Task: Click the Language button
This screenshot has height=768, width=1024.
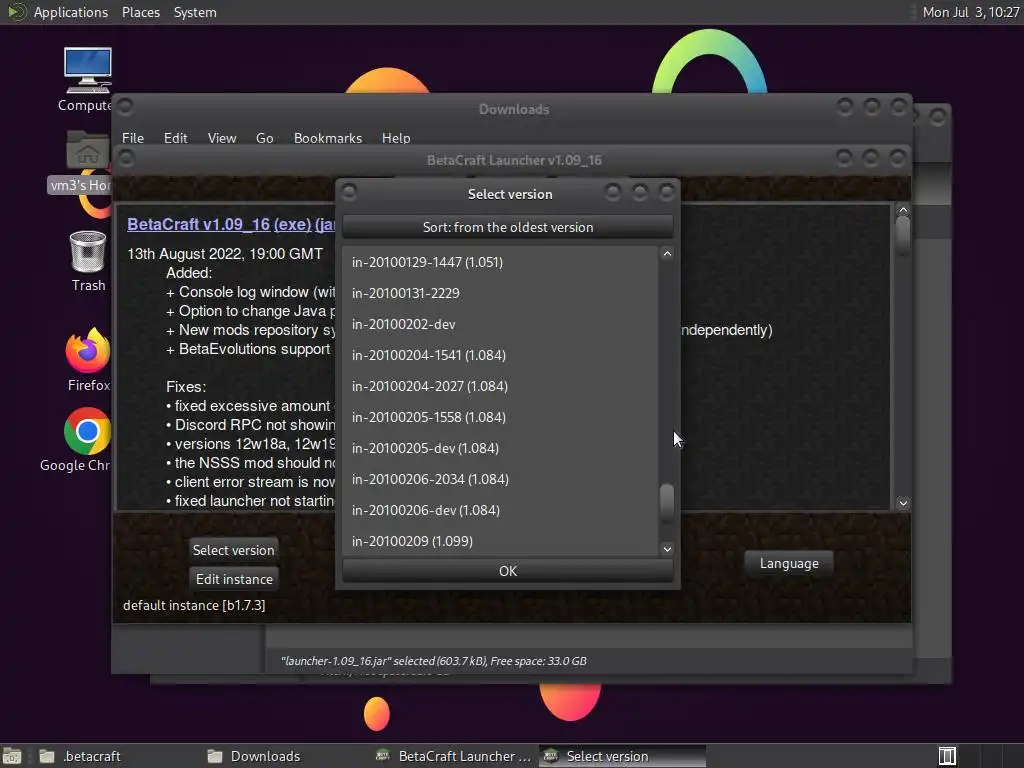Action: pyautogui.click(x=789, y=563)
